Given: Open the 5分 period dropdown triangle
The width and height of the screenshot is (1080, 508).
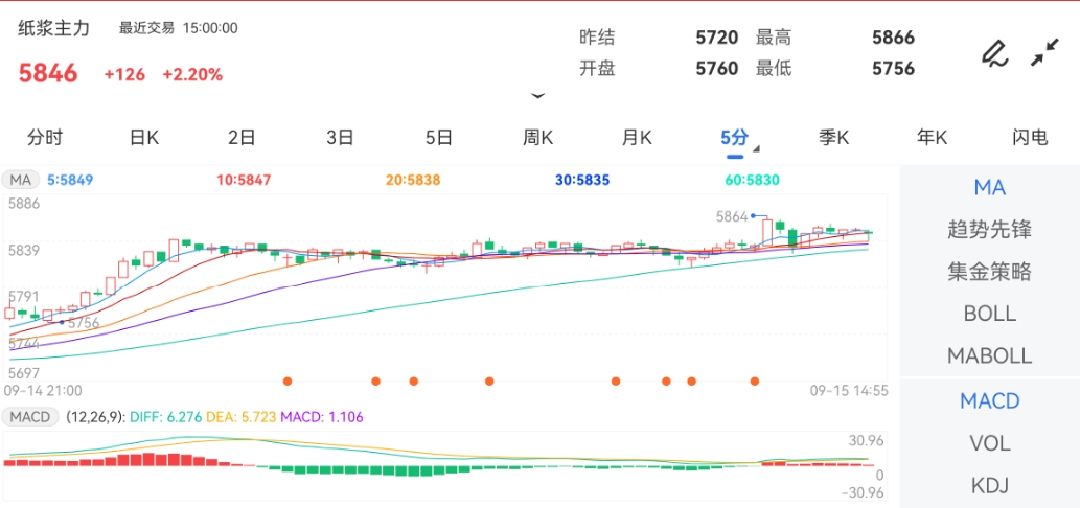Looking at the screenshot, I should [756, 149].
